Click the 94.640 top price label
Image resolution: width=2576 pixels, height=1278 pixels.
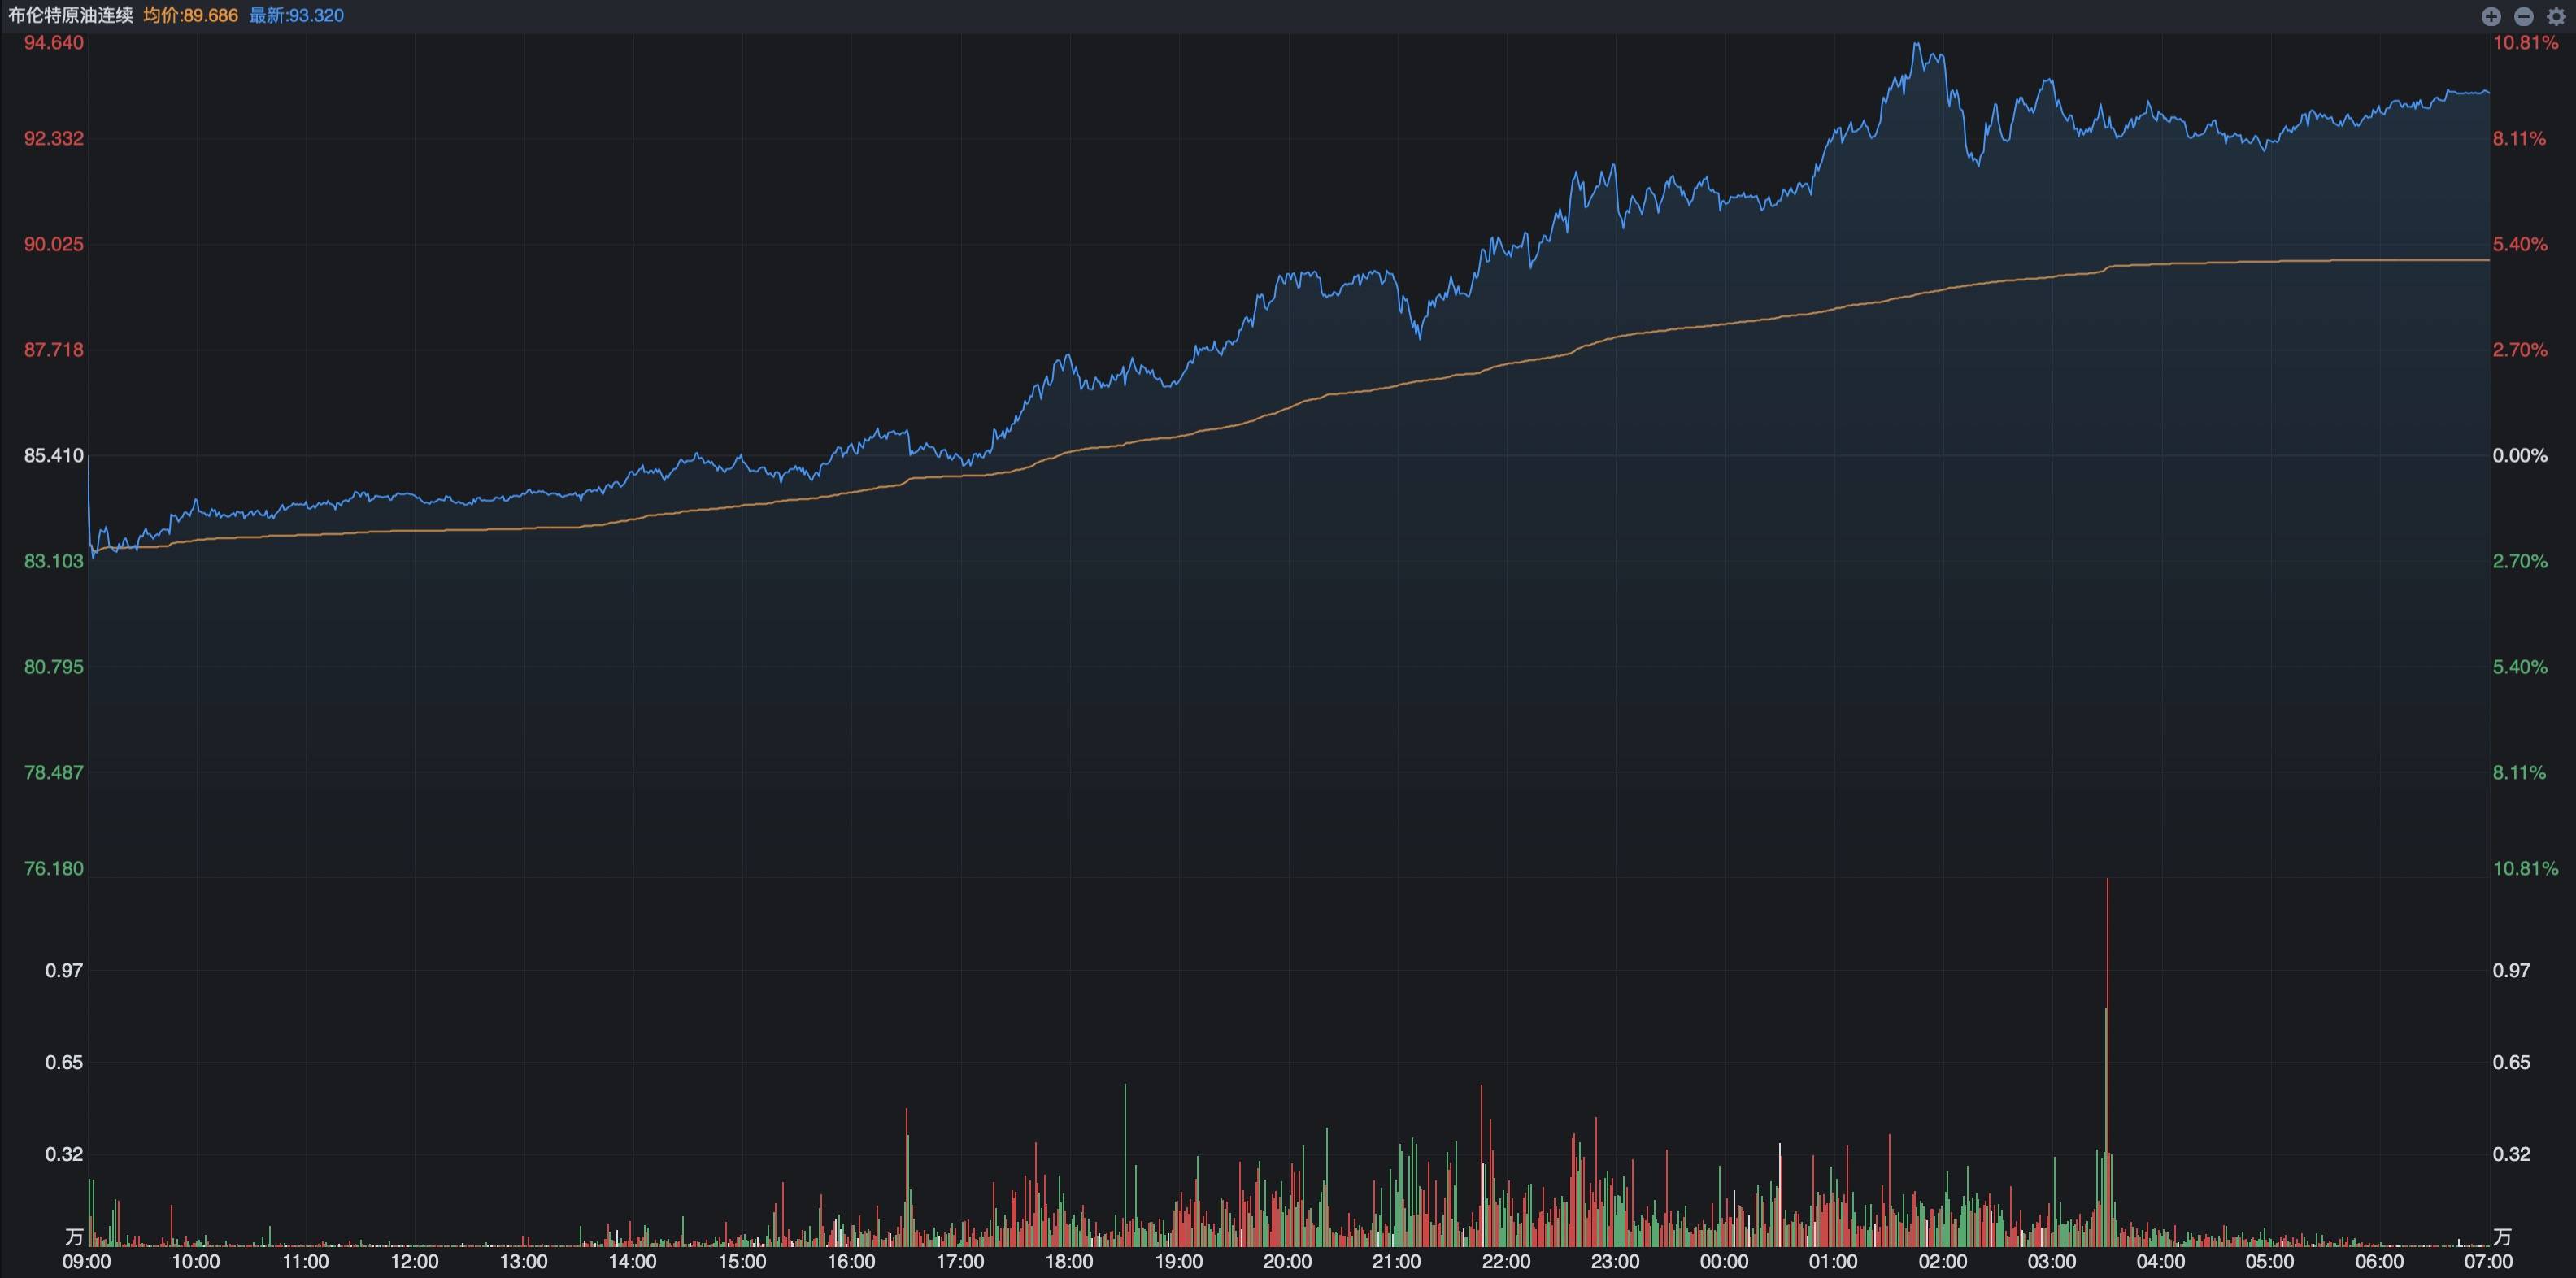click(x=54, y=43)
